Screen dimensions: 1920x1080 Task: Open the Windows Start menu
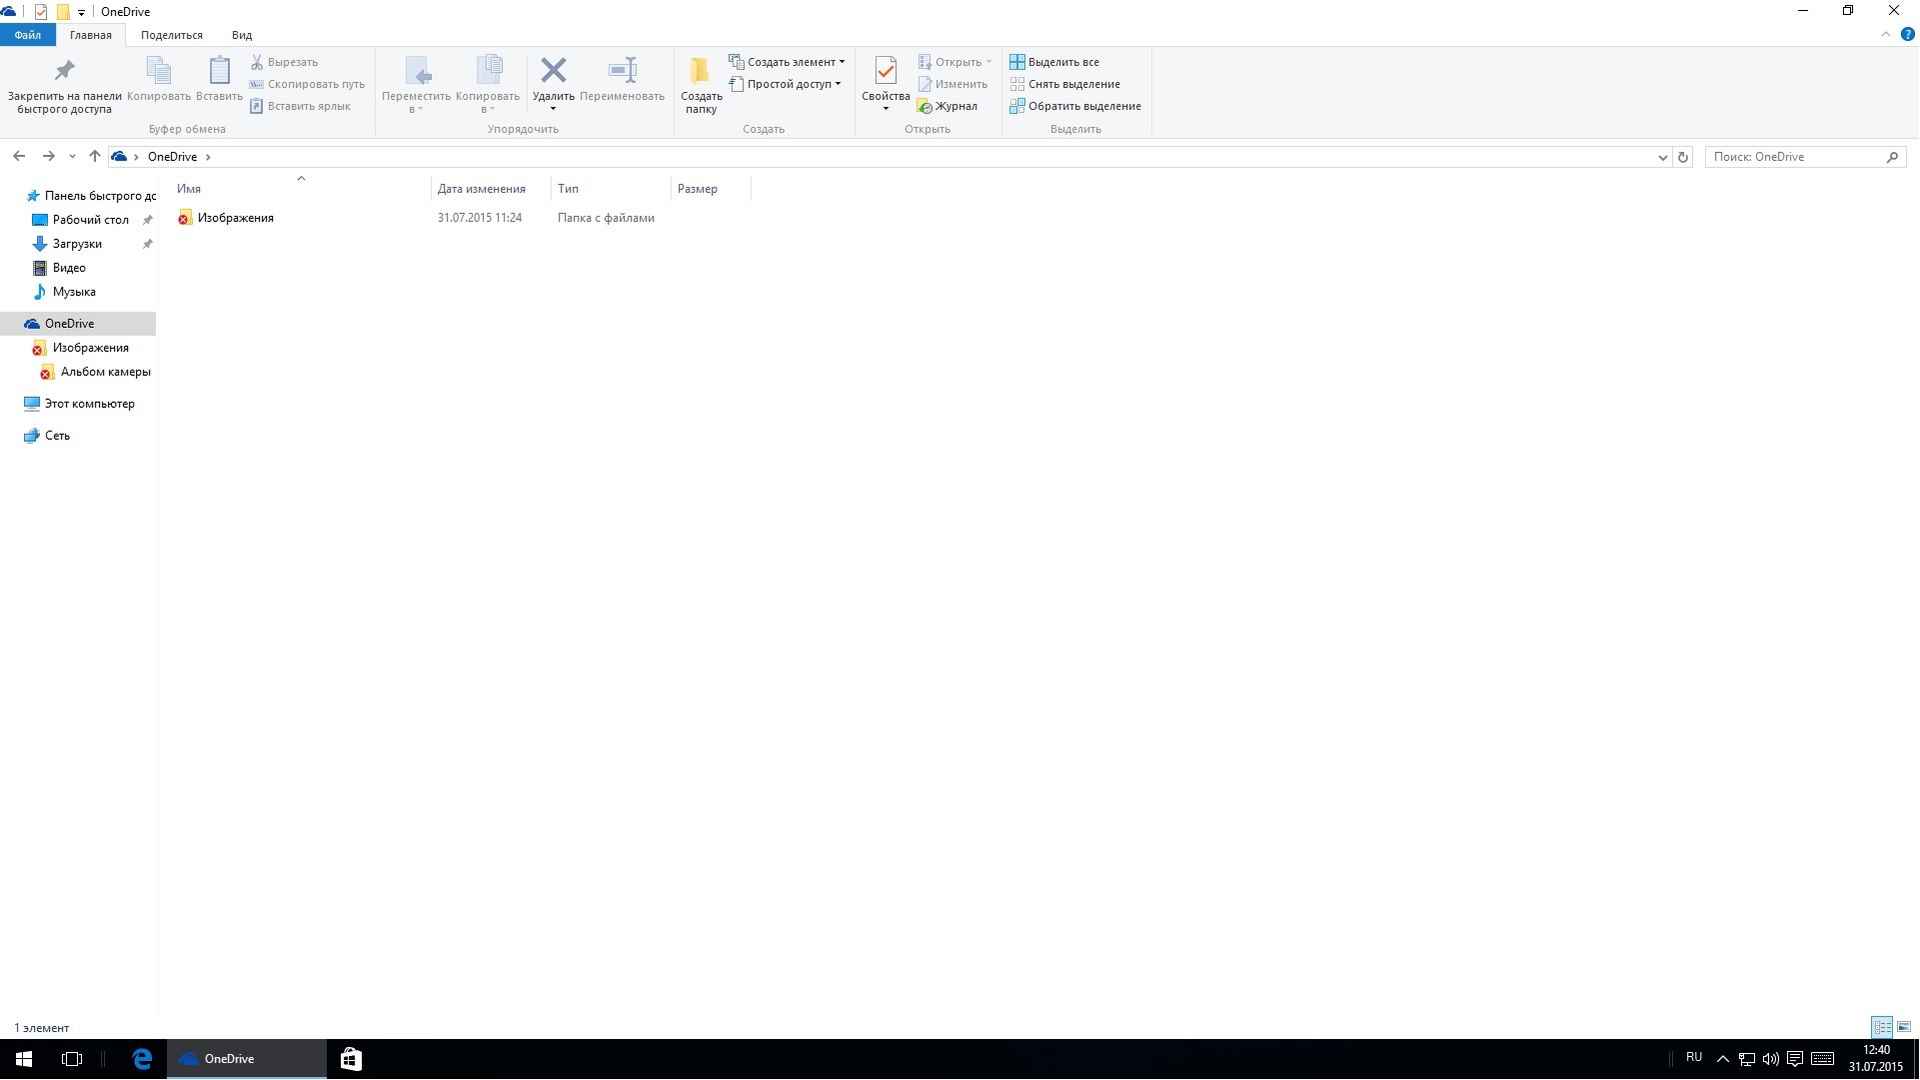coord(24,1059)
